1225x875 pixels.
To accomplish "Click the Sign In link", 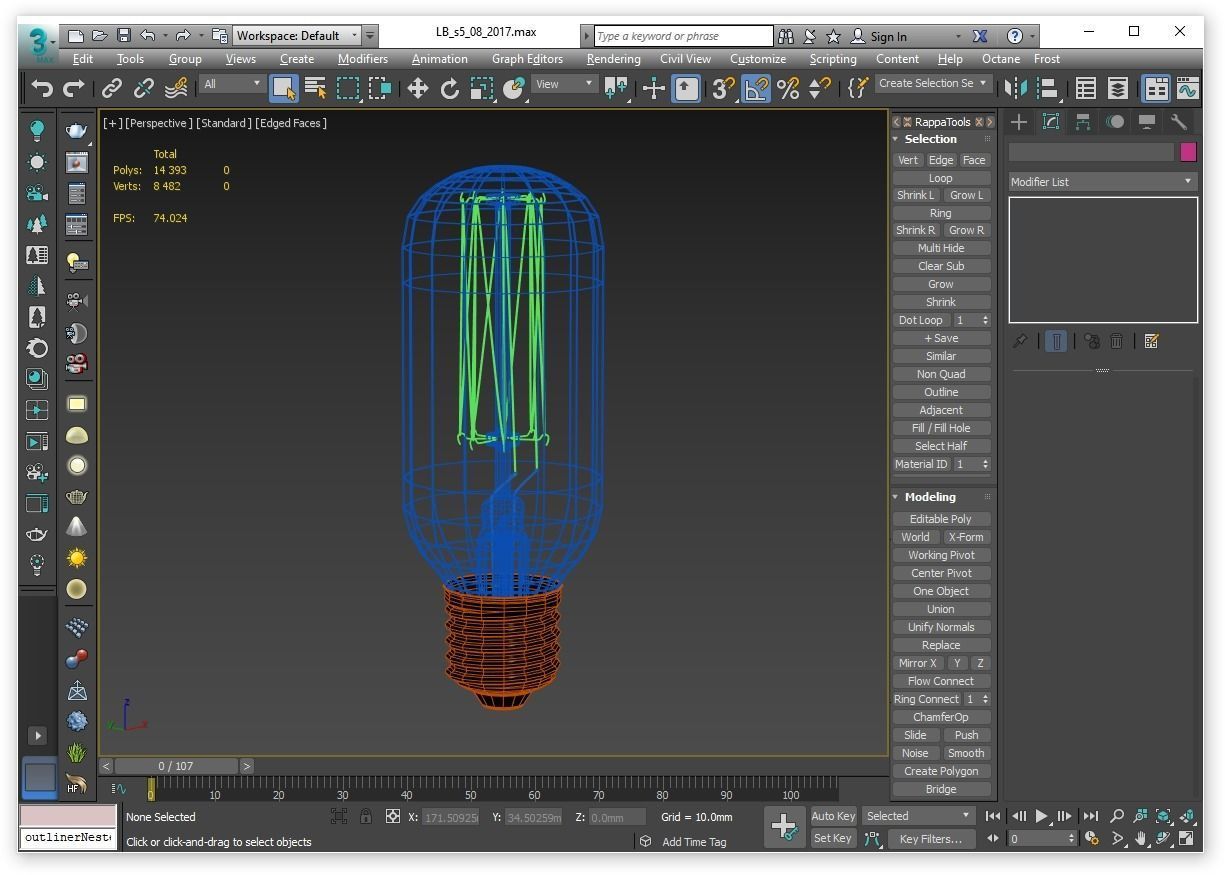I will click(888, 36).
